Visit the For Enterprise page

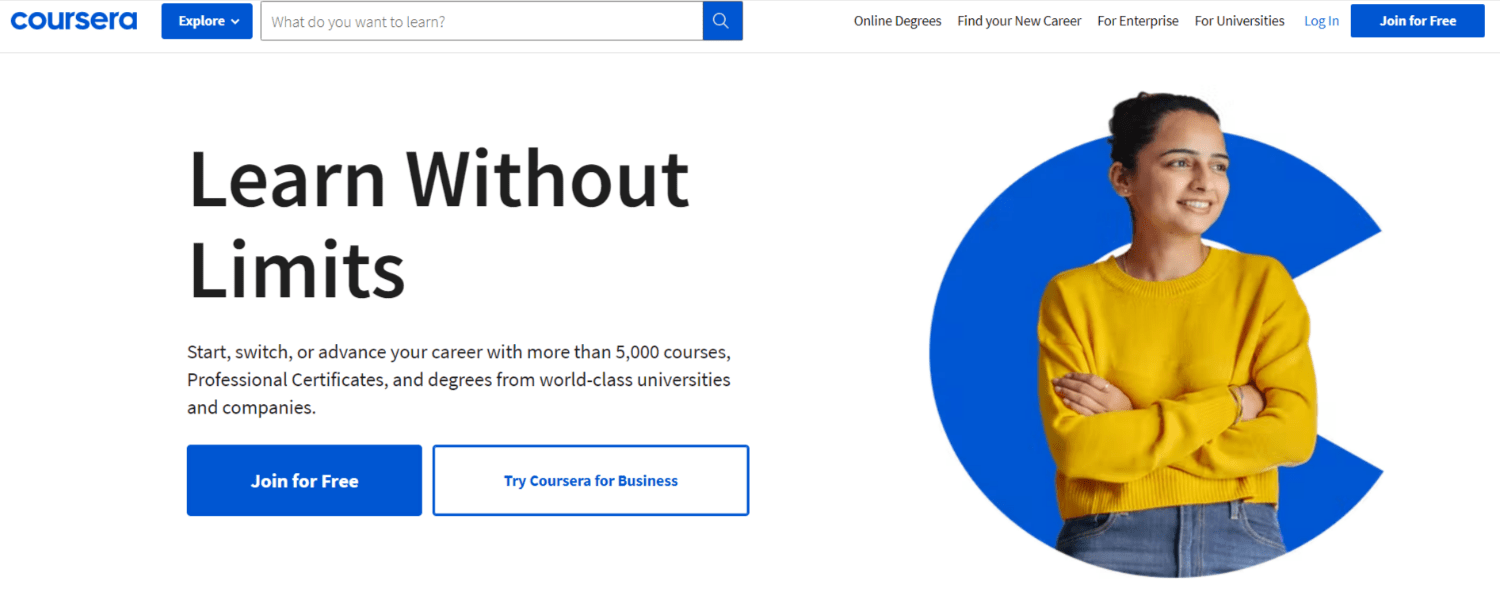pos(1138,20)
